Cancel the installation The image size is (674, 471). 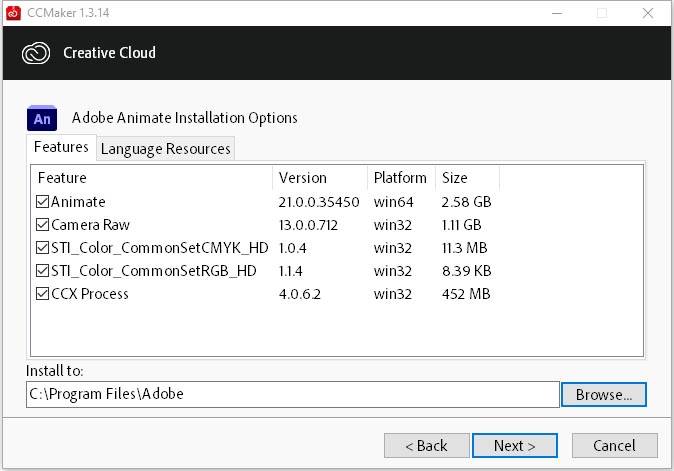click(x=614, y=446)
